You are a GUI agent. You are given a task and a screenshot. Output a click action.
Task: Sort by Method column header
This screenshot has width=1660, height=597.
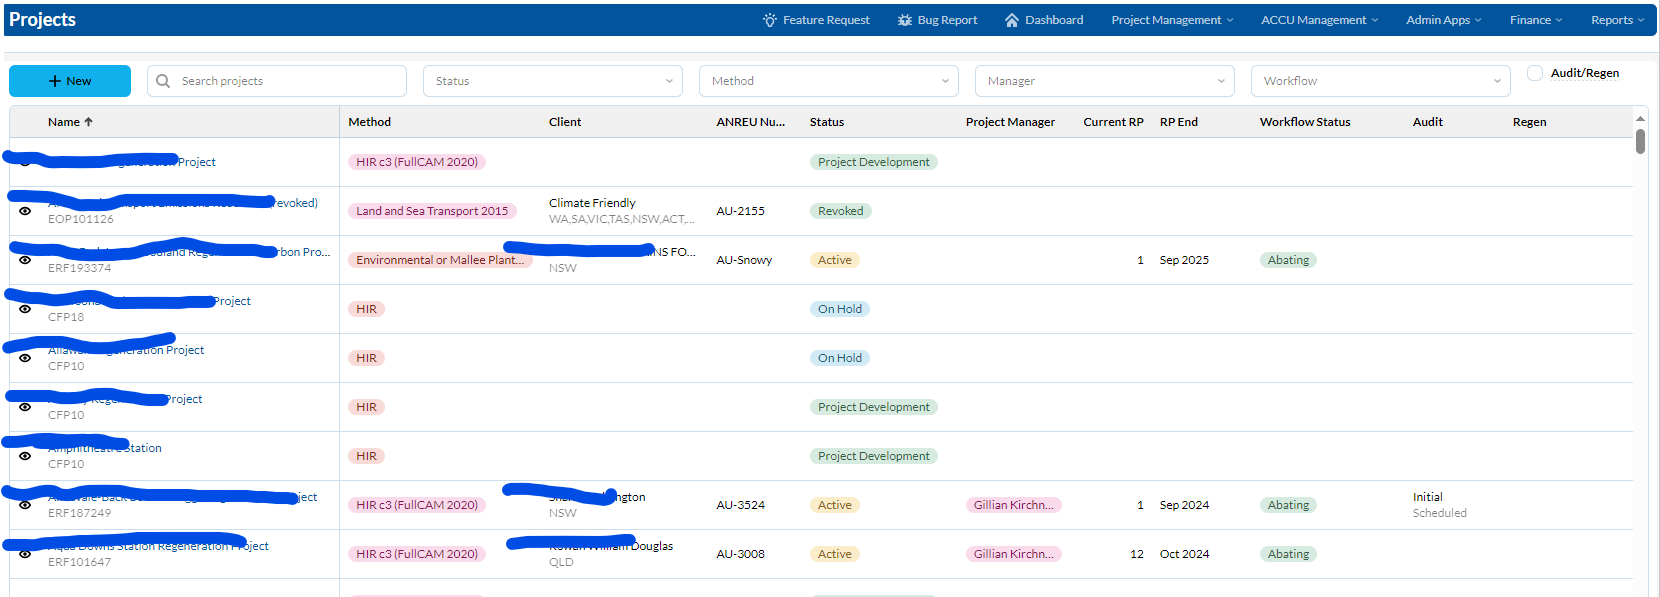(x=370, y=122)
